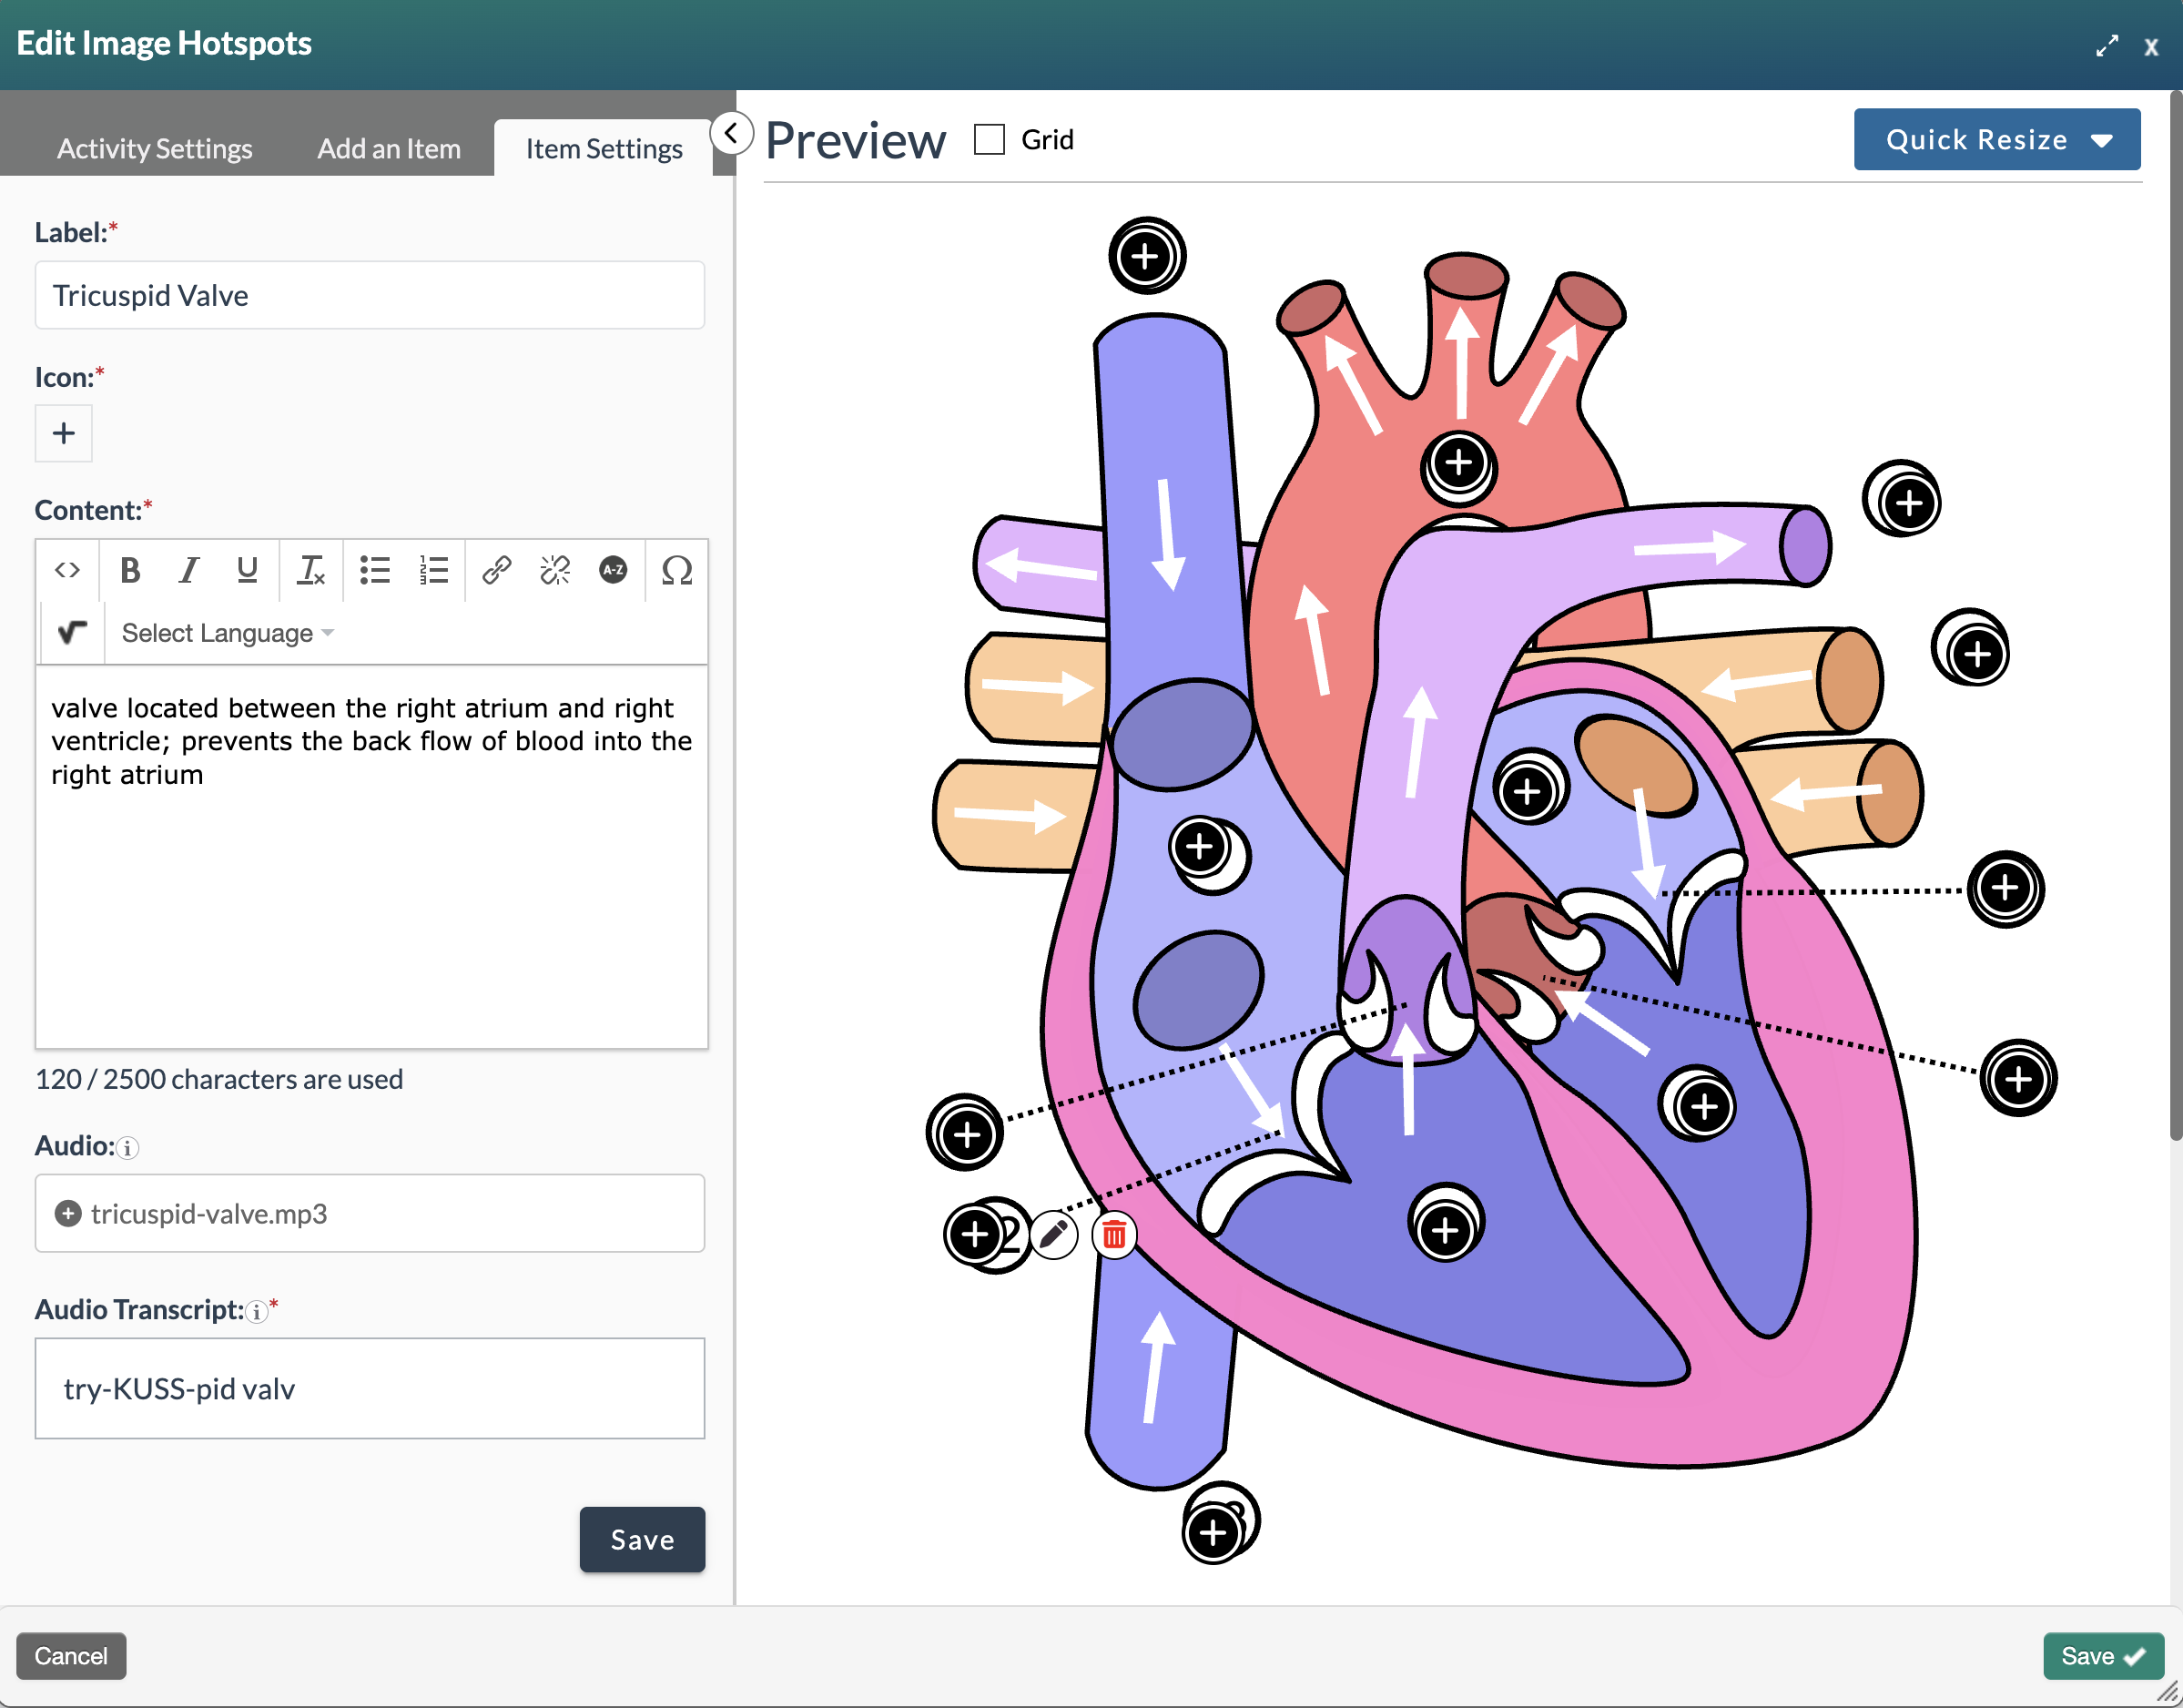Viewport: 2183px width, 1708px height.
Task: Open the Audio info tooltip icon
Action: pyautogui.click(x=127, y=1148)
